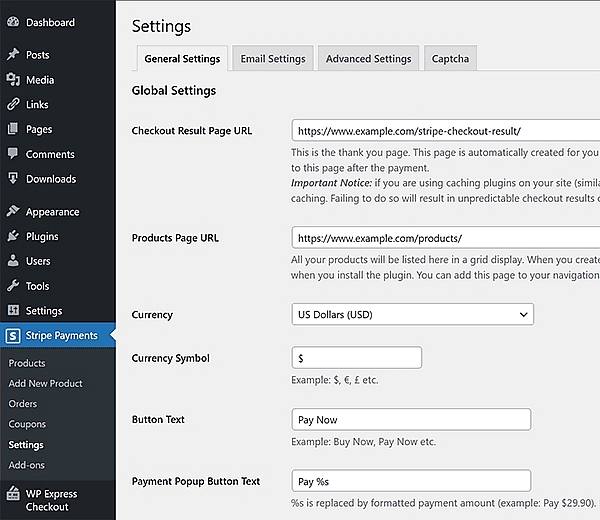Click the Media library icon

(x=13, y=79)
